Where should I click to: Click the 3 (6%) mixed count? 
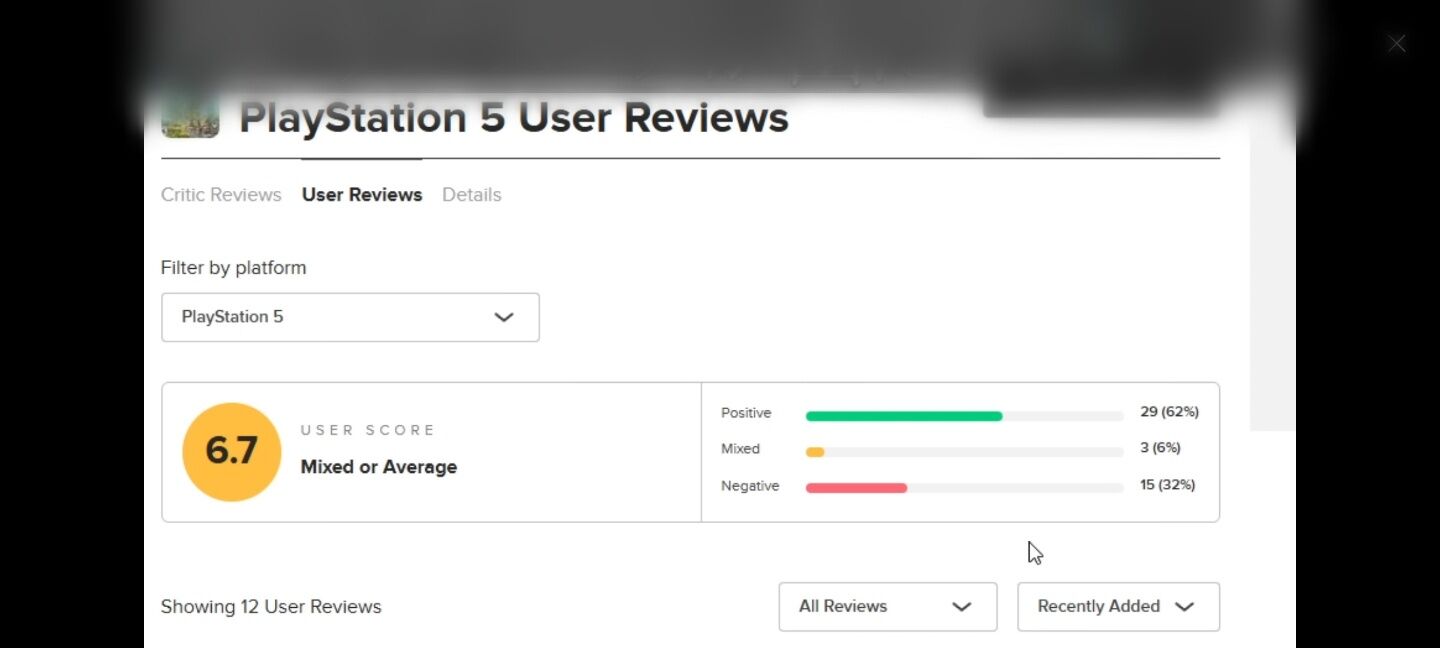coord(1160,448)
